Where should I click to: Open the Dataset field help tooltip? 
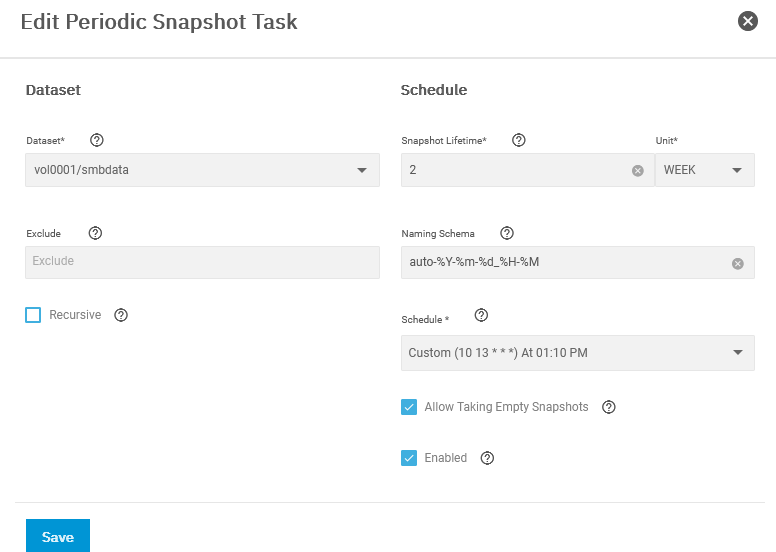click(97, 140)
